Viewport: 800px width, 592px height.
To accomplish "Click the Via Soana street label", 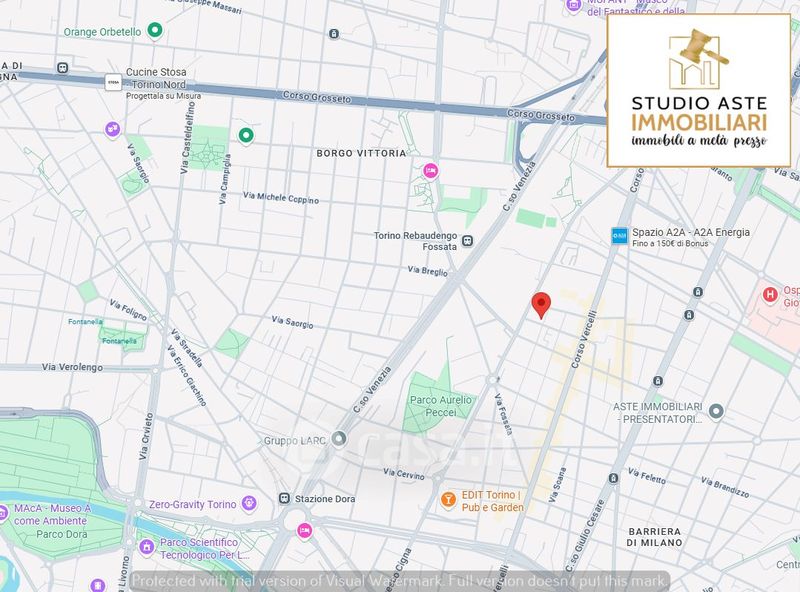I will pos(557,485).
